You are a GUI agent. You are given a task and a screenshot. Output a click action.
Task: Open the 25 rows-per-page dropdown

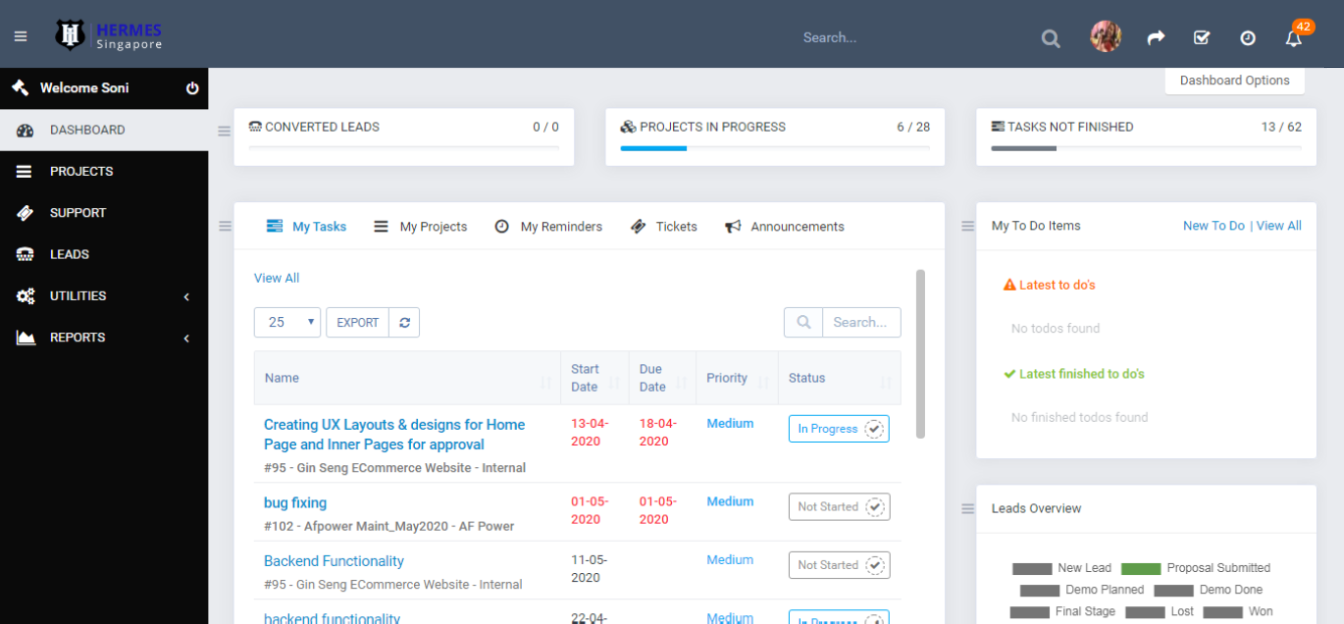[x=287, y=322]
